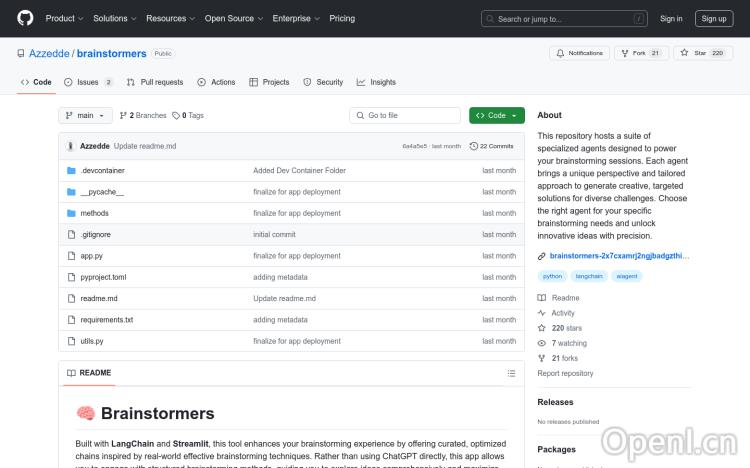Image resolution: width=750 pixels, height=468 pixels.
Task: Switch to the Pull requests tab
Action: coord(155,82)
